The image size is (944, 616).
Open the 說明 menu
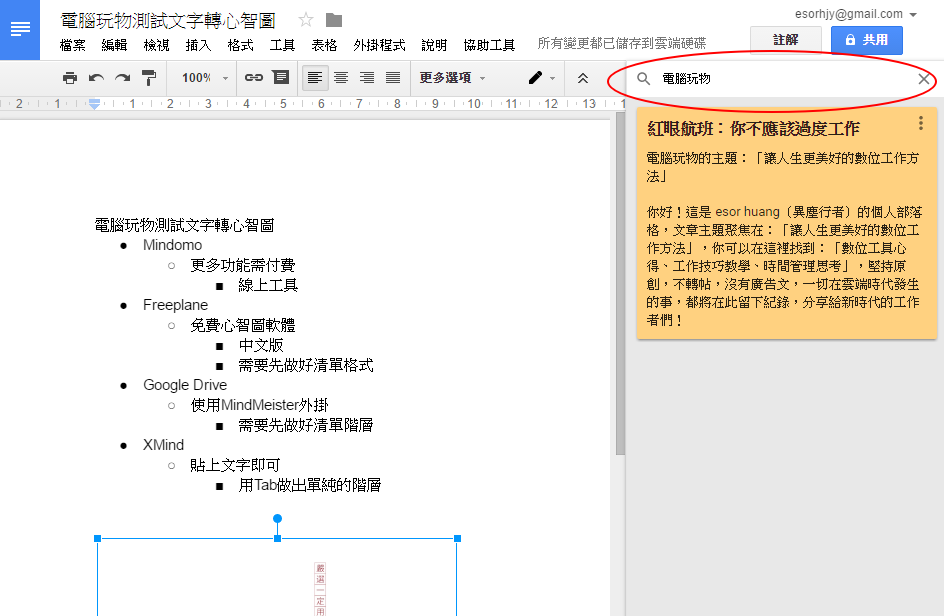(434, 45)
